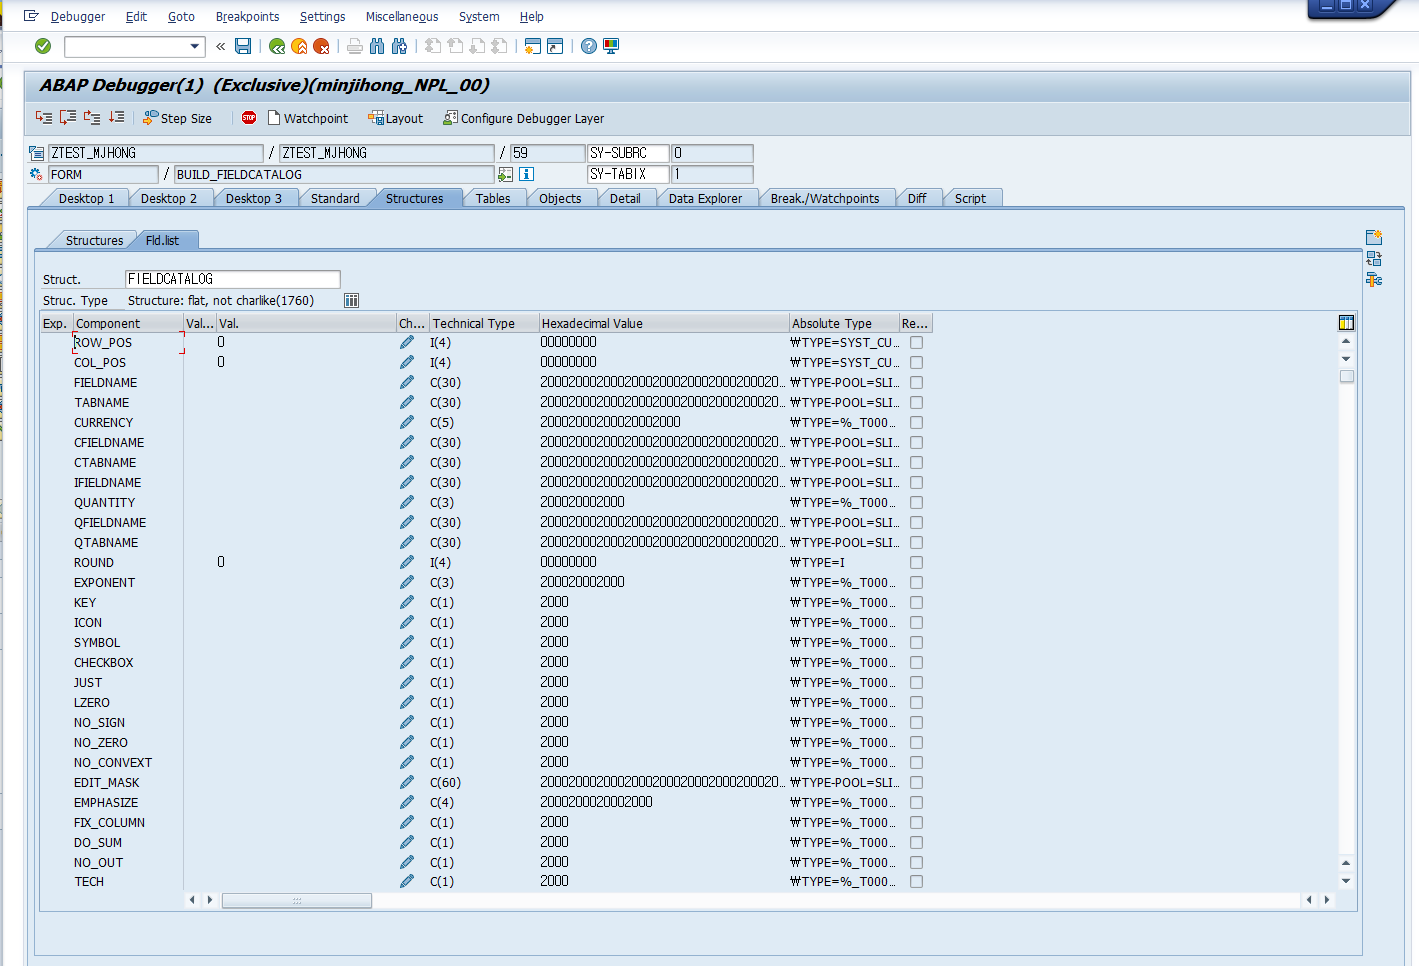Click the Watchpoint button
1419x966 pixels.
[x=308, y=118]
